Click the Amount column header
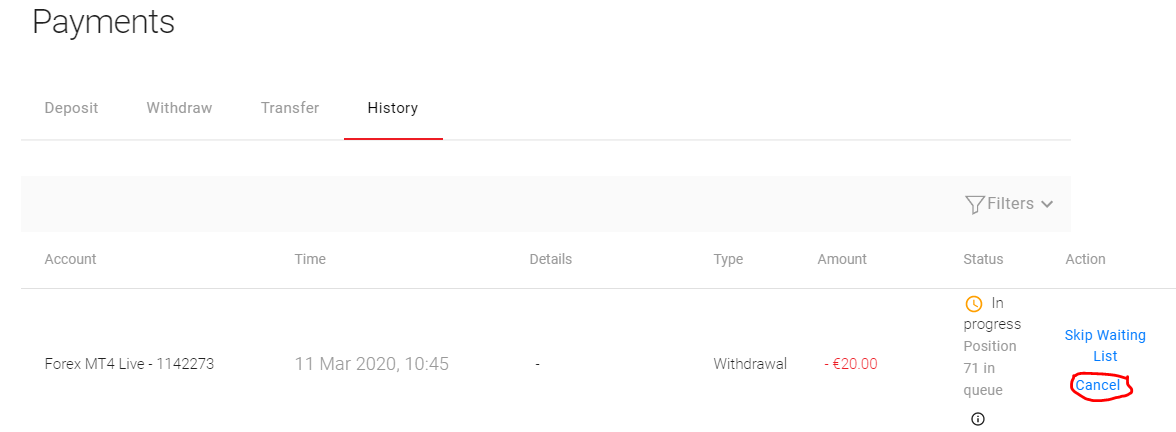1176x432 pixels. (x=842, y=259)
